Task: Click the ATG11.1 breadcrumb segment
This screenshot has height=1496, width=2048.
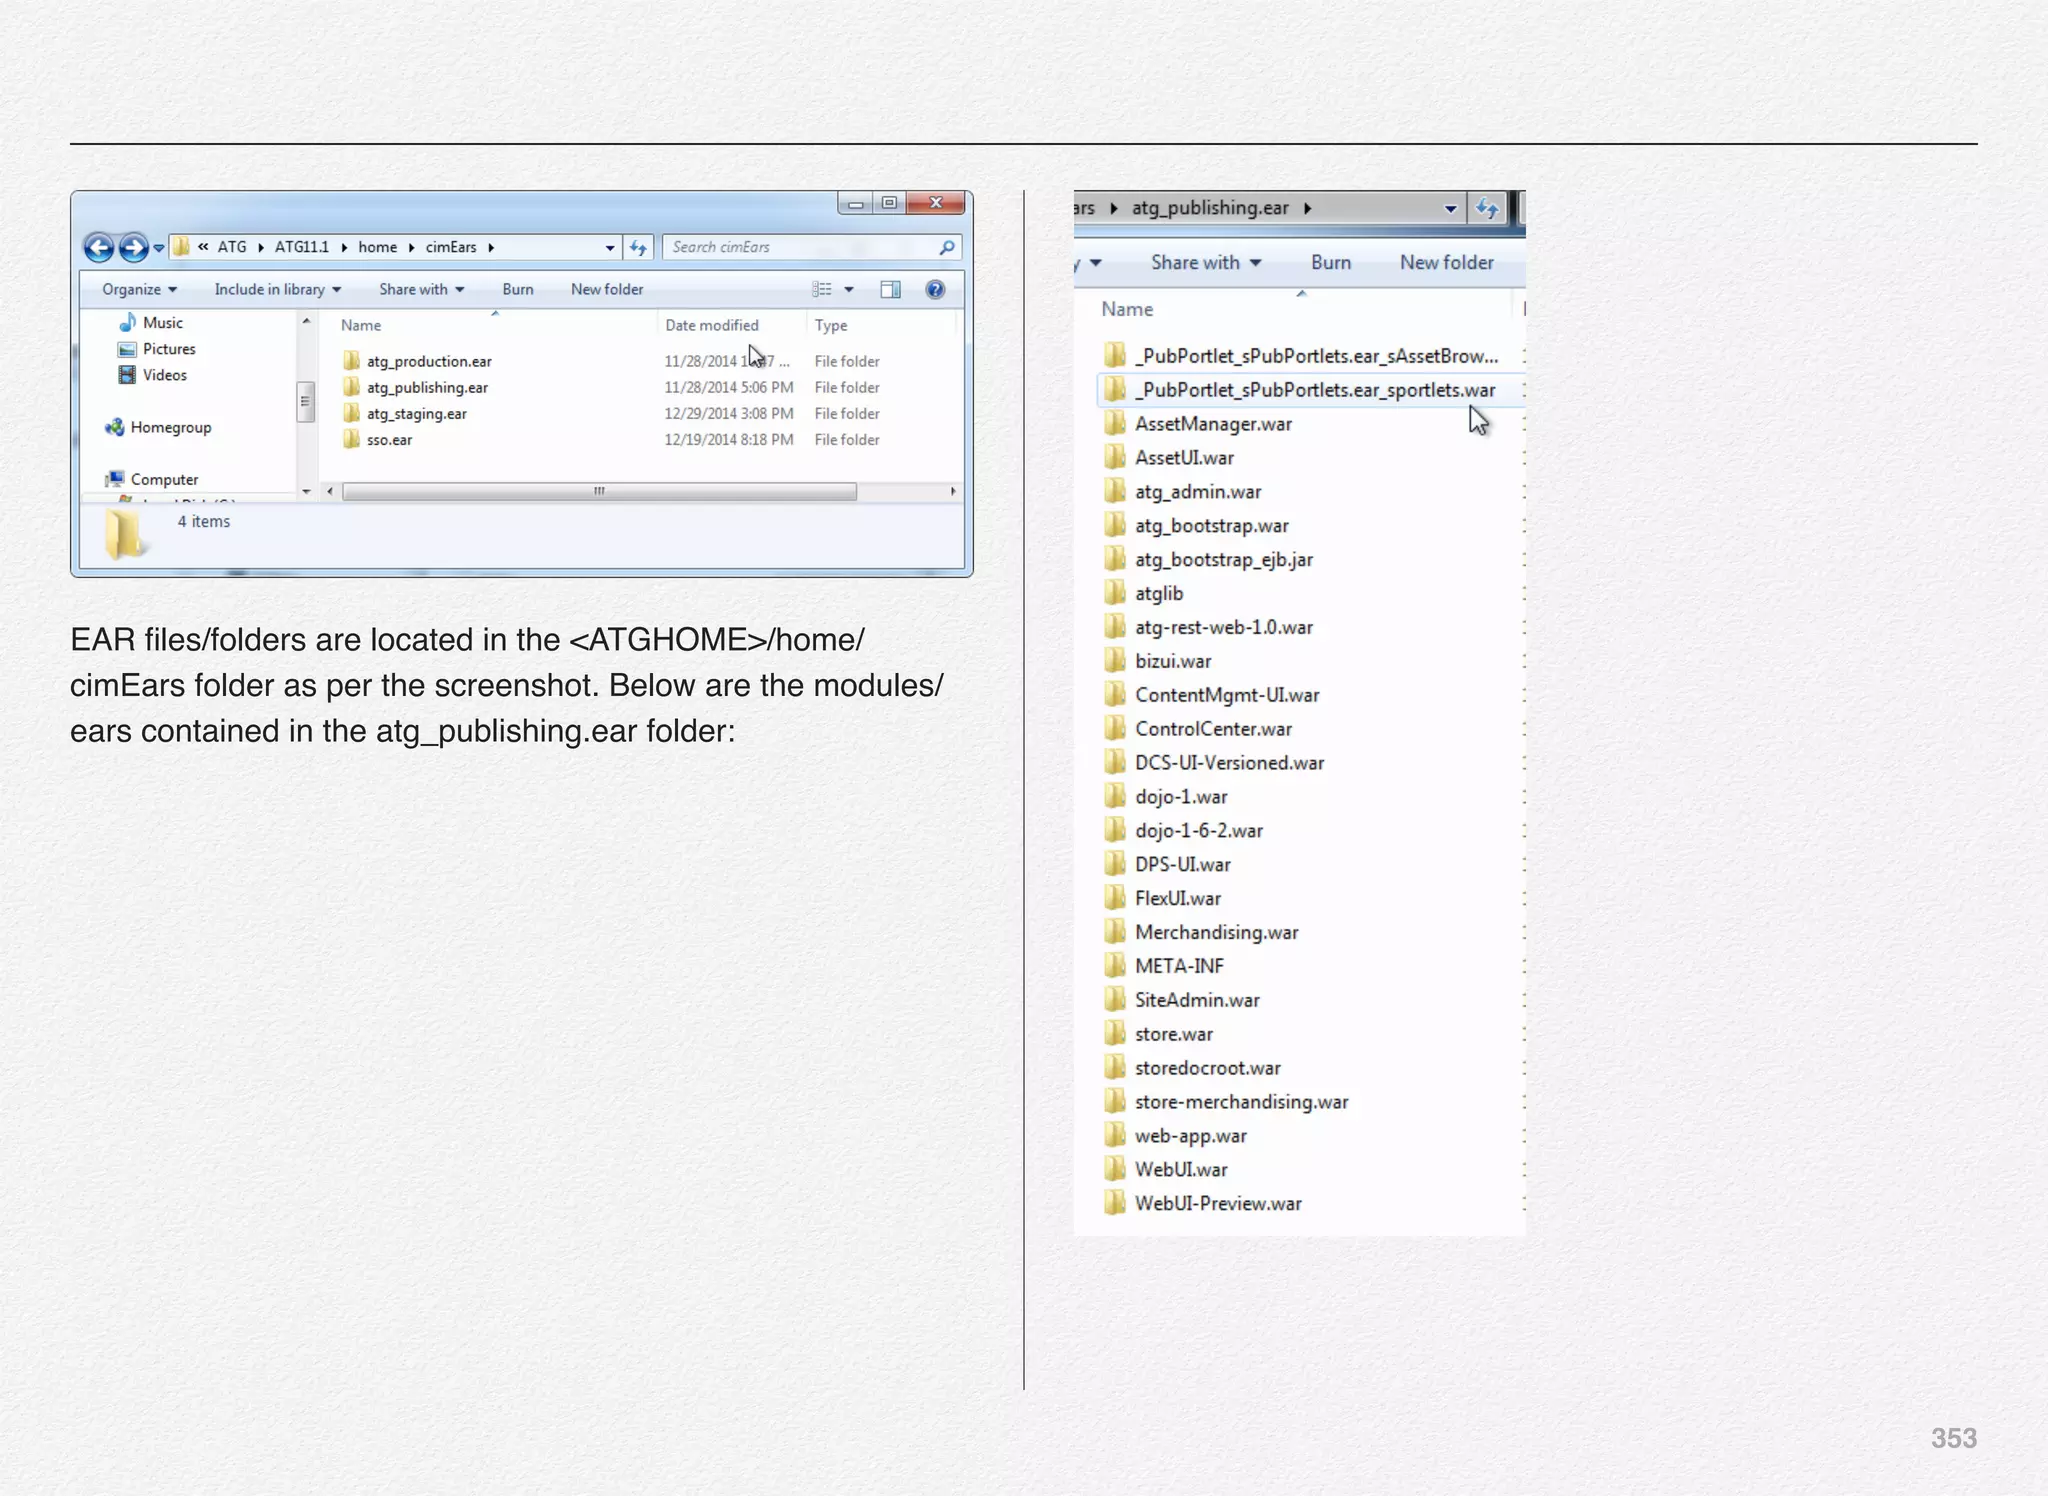Action: tap(302, 247)
